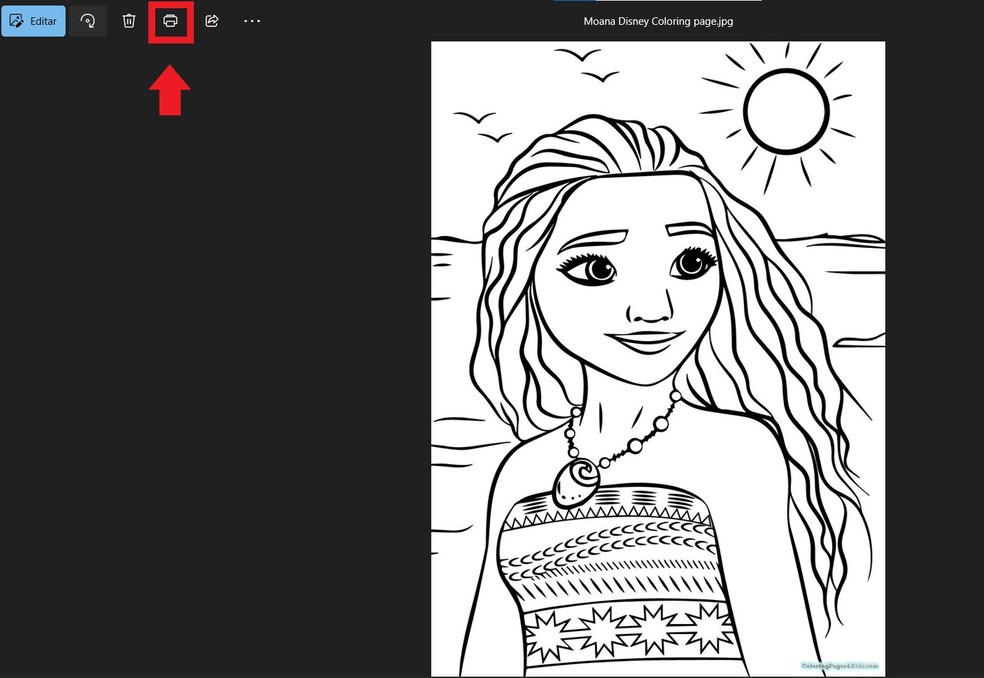Click the Editar button

point(33,21)
